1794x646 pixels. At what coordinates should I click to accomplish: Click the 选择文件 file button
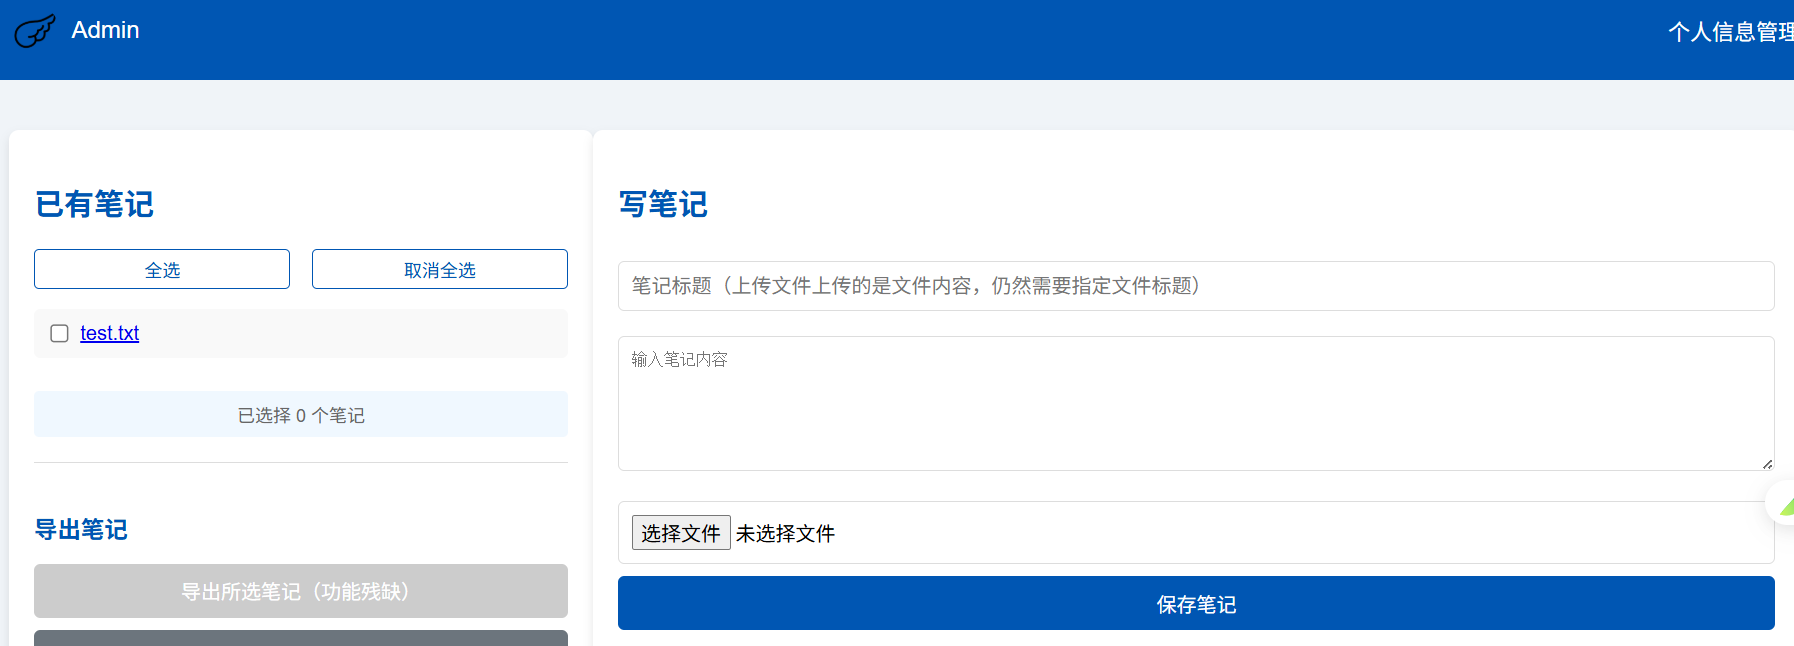tap(680, 533)
